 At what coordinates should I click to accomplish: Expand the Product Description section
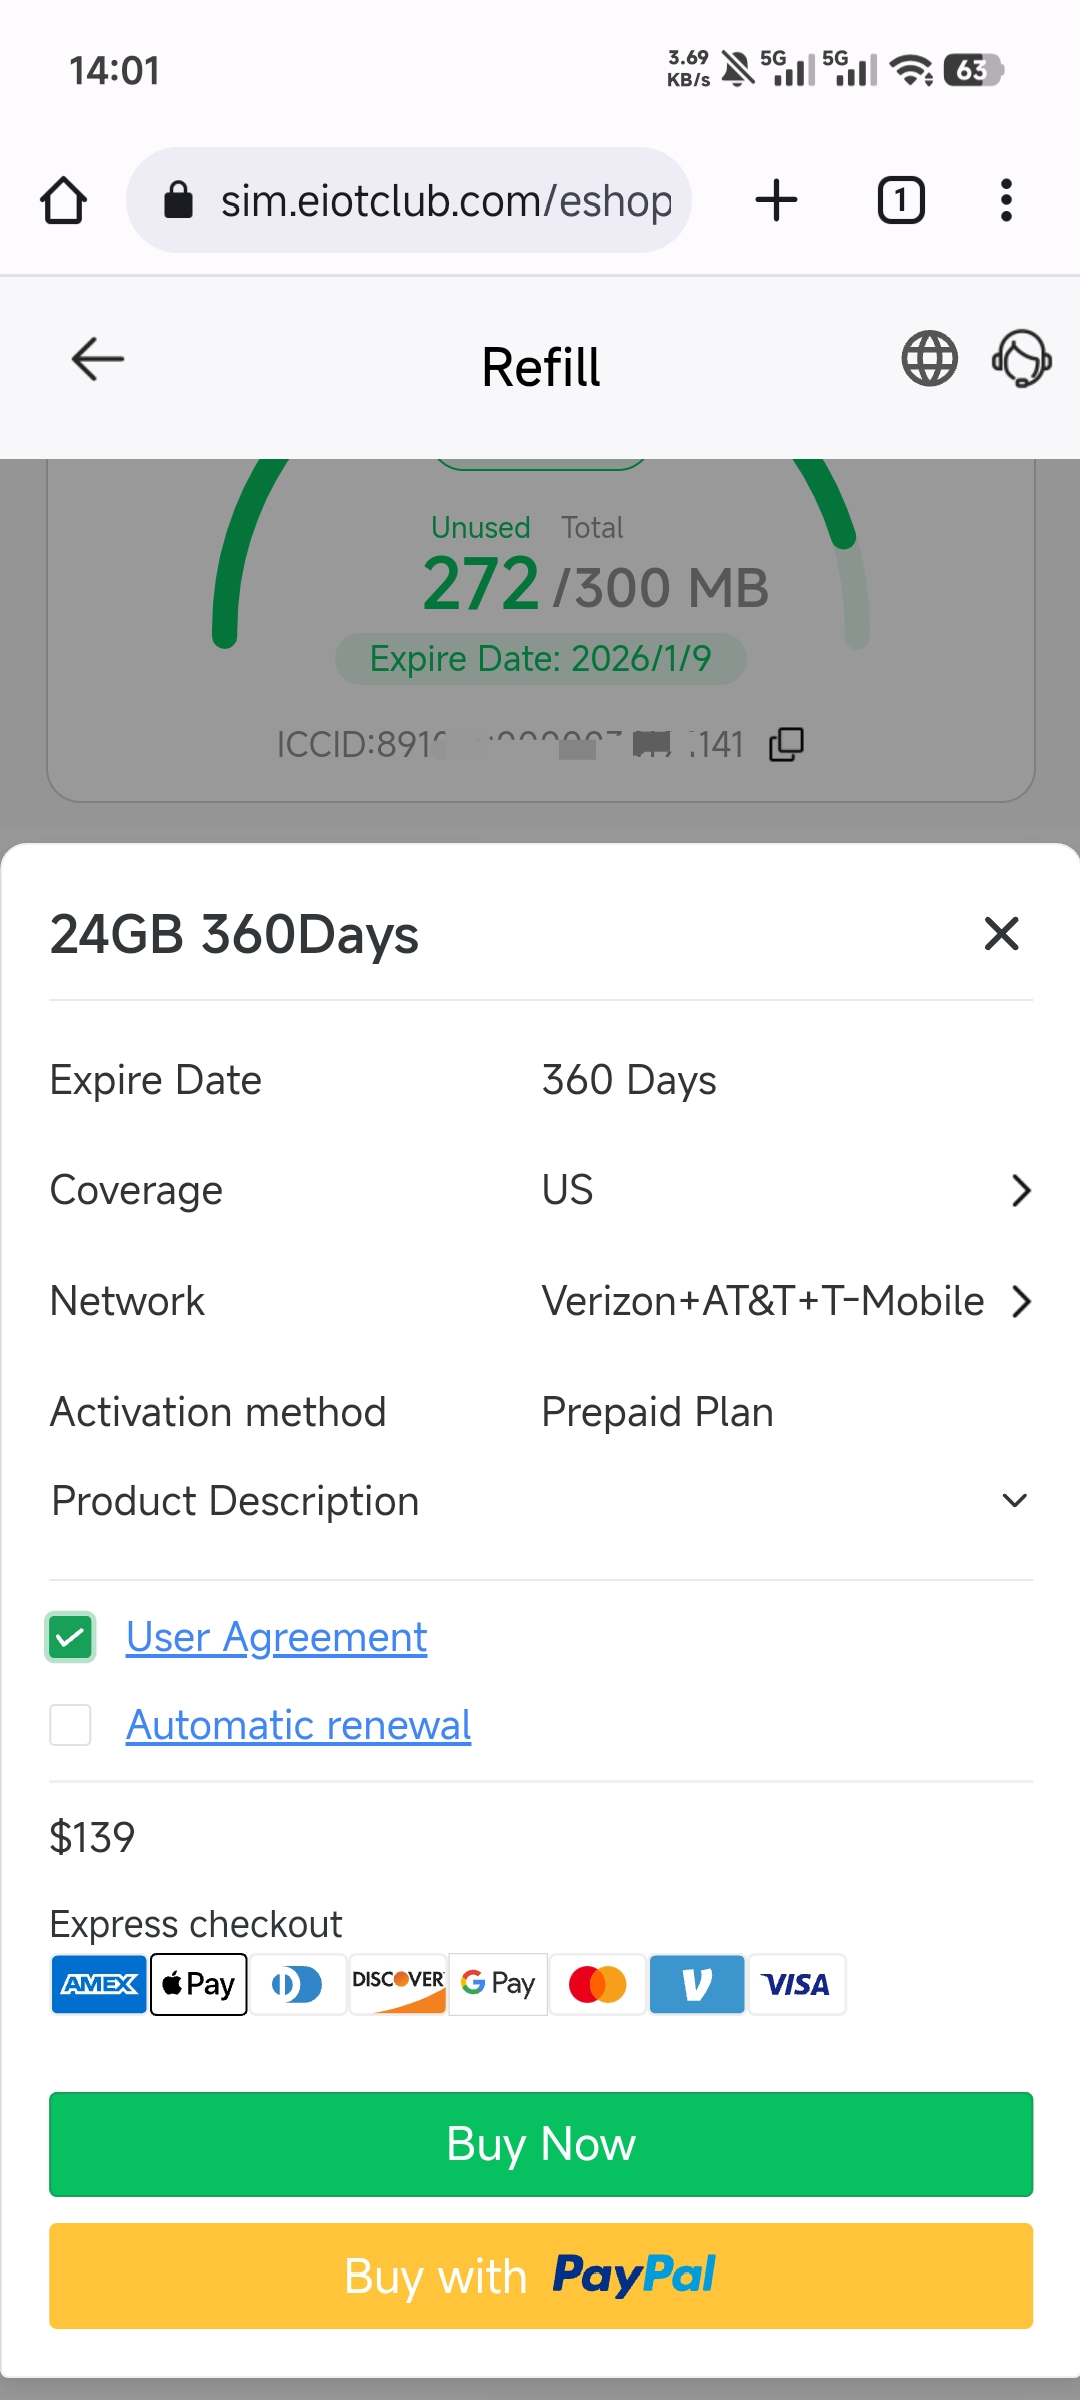coord(1014,1501)
